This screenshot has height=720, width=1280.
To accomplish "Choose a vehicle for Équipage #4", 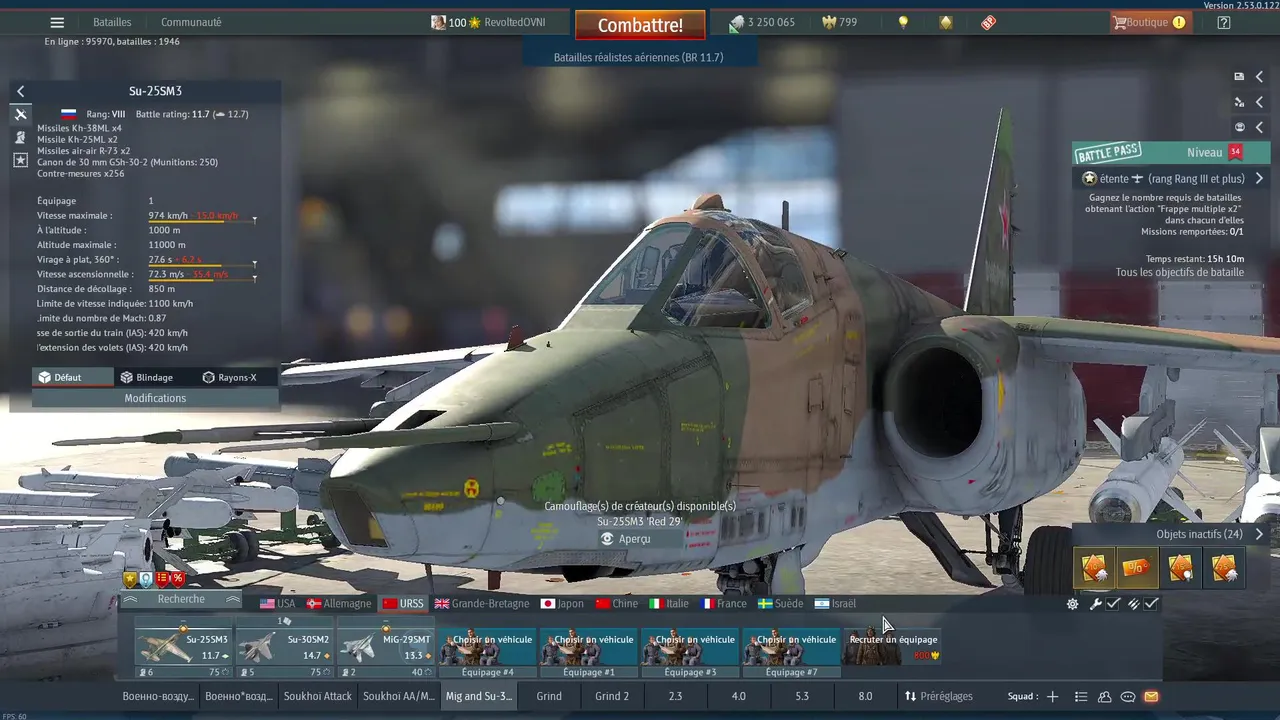I will [x=487, y=653].
